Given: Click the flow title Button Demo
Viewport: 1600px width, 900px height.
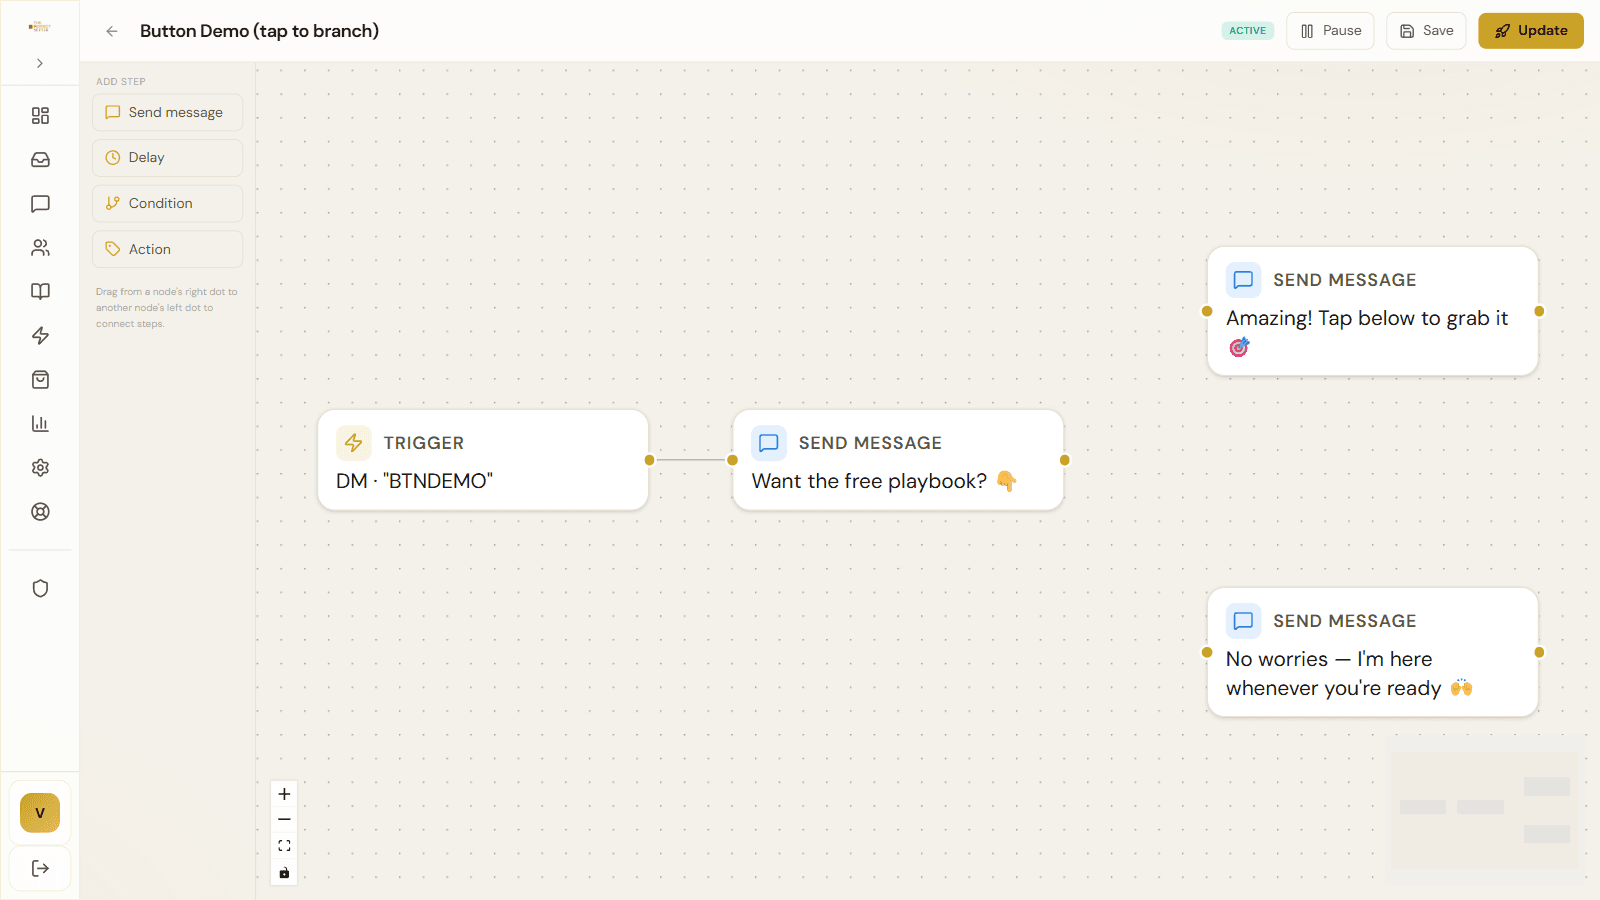Looking at the screenshot, I should click(259, 31).
